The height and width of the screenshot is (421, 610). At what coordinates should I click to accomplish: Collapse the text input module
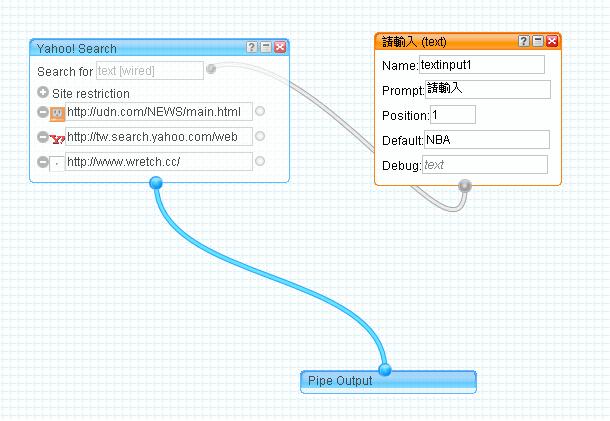[x=538, y=41]
